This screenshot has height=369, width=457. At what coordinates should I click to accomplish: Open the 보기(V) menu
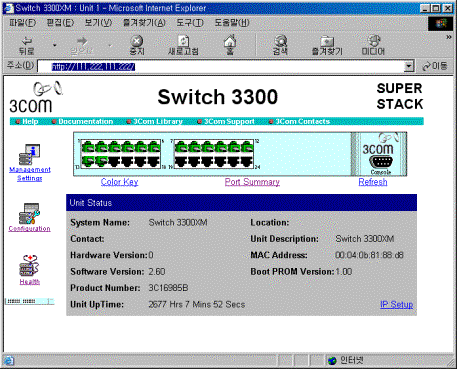coord(98,23)
